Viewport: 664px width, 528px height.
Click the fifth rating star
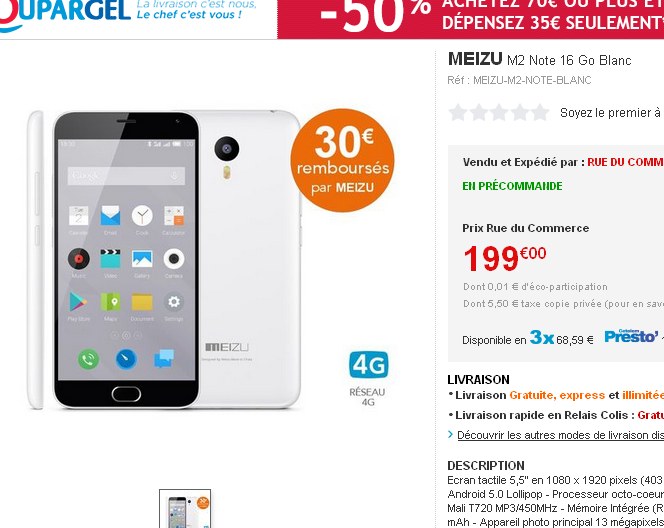click(540, 113)
